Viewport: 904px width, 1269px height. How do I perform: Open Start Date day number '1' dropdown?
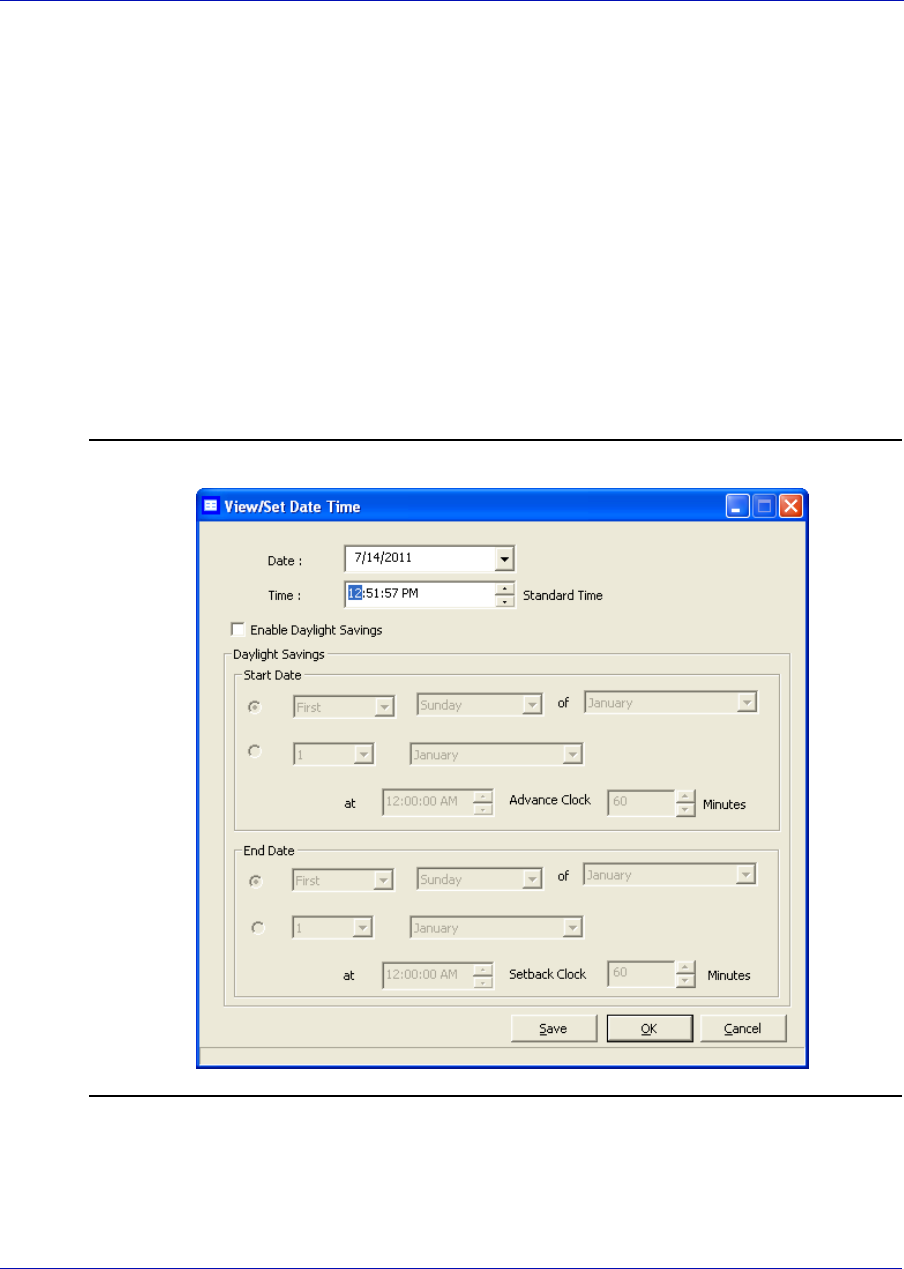coord(363,755)
